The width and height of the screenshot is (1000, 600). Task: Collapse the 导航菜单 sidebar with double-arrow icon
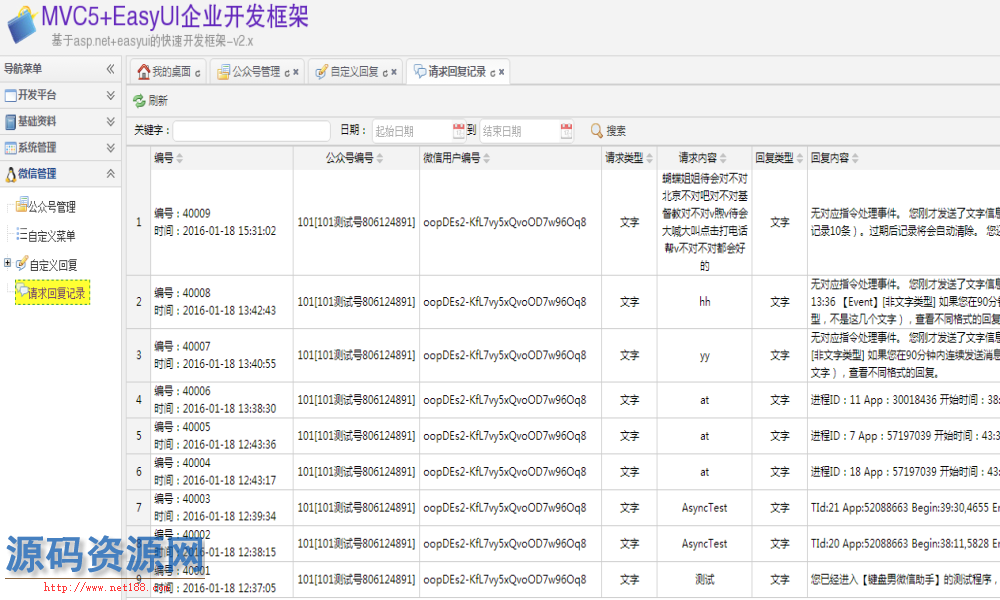[x=111, y=69]
